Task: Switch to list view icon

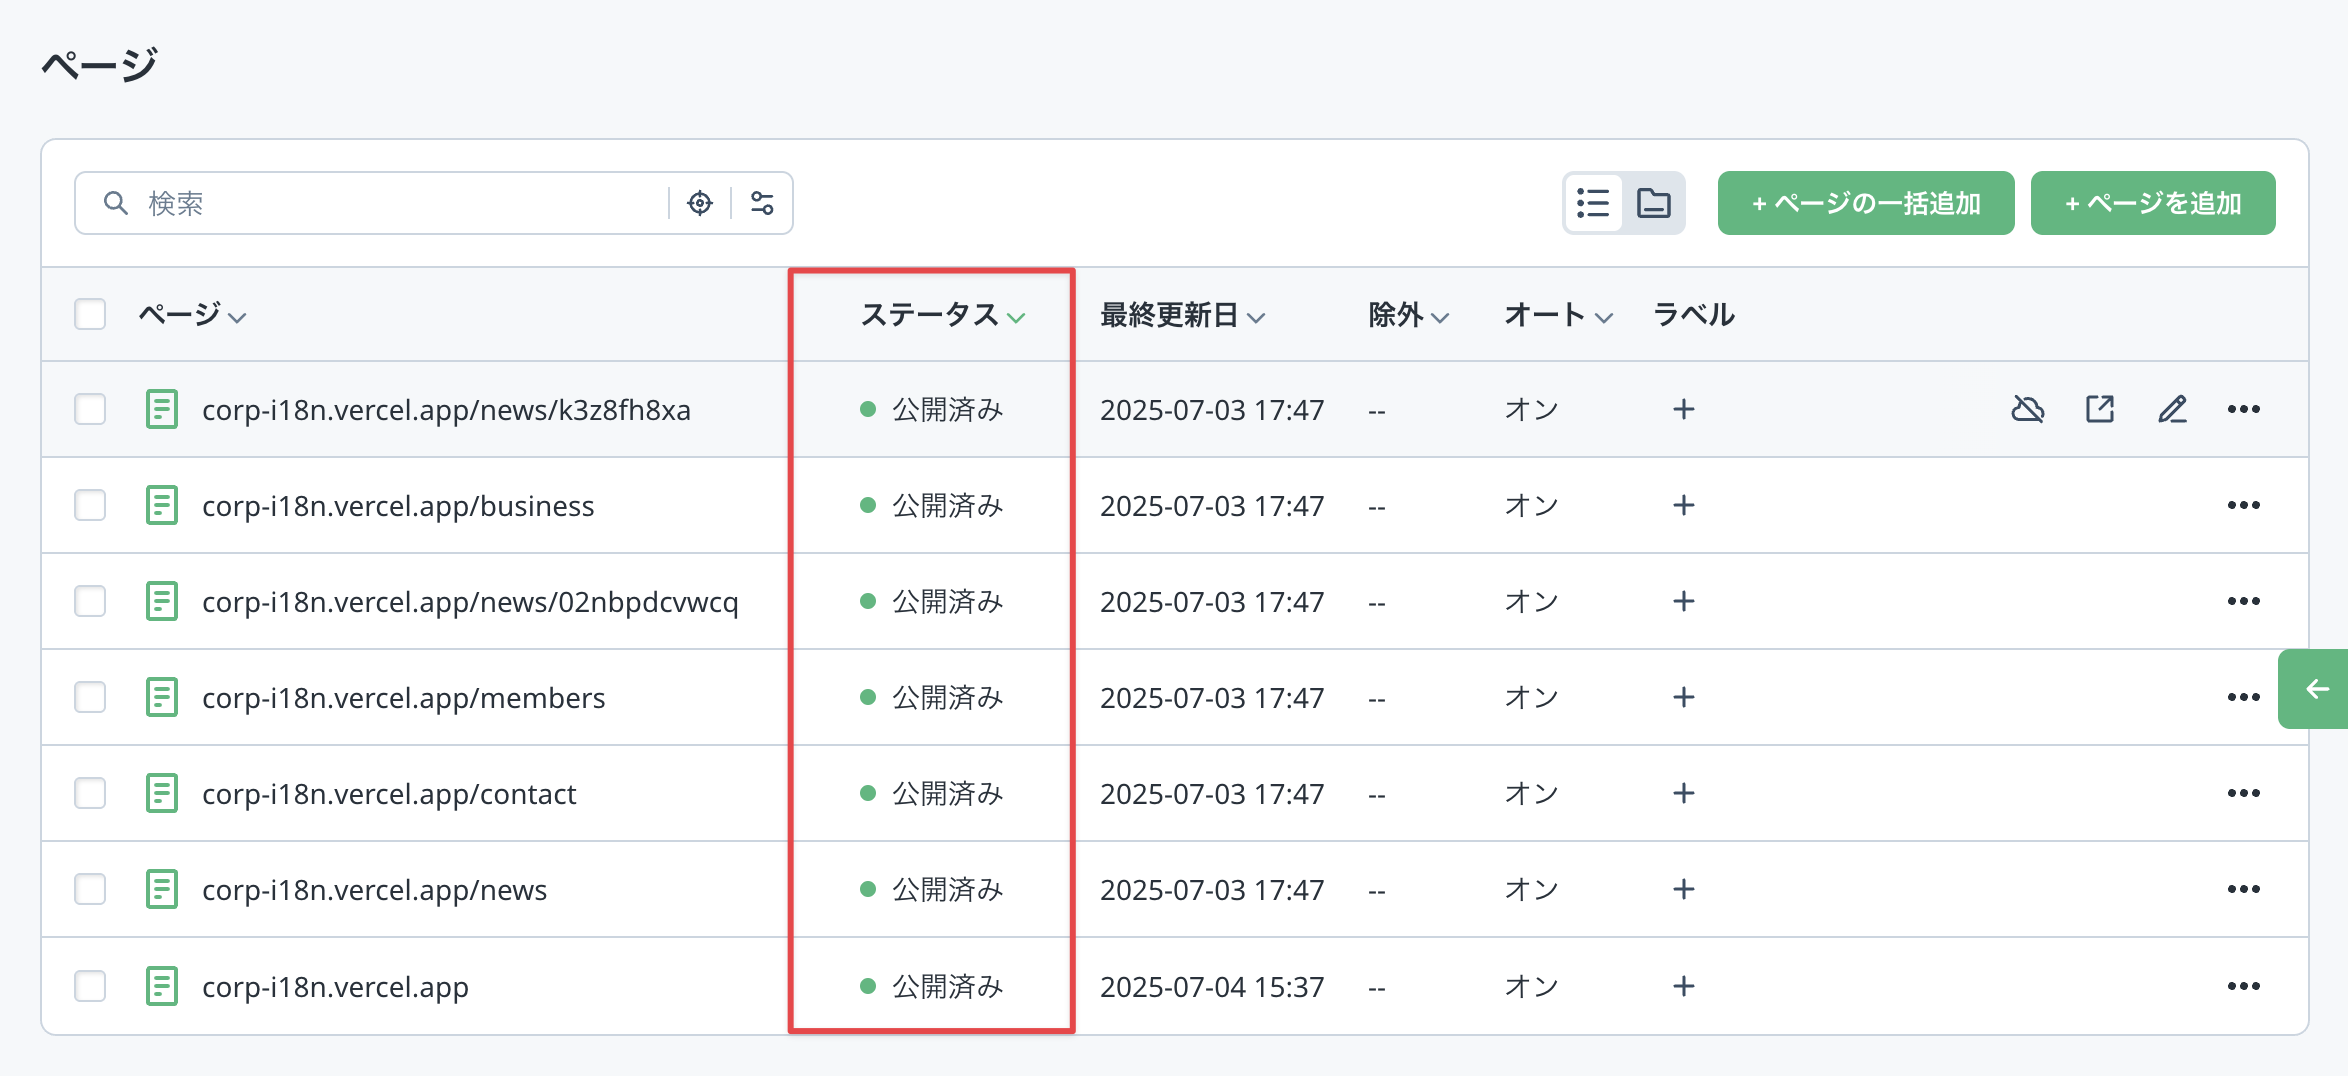Action: coord(1593,203)
